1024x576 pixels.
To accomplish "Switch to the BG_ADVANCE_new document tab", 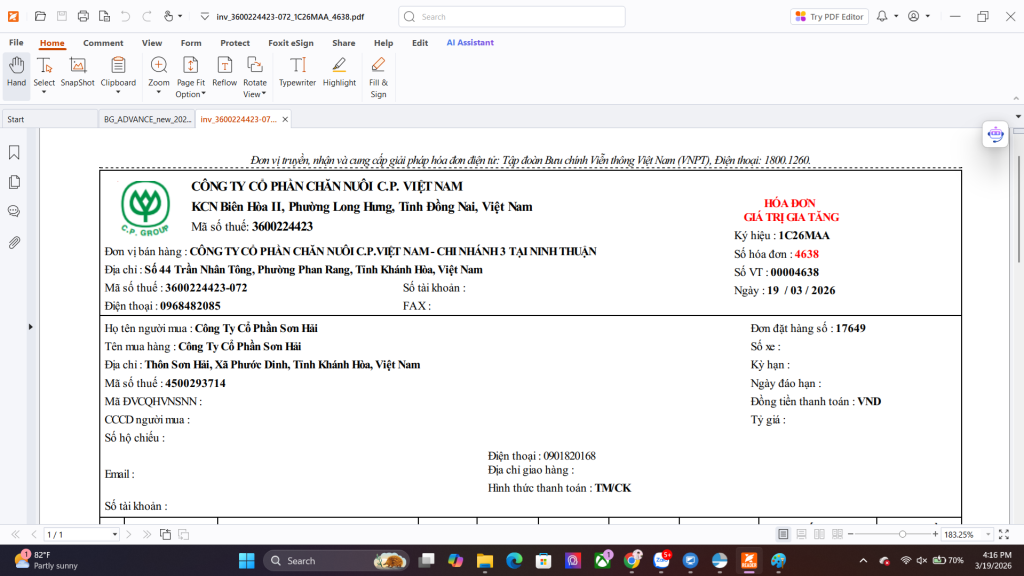I will pos(144,119).
